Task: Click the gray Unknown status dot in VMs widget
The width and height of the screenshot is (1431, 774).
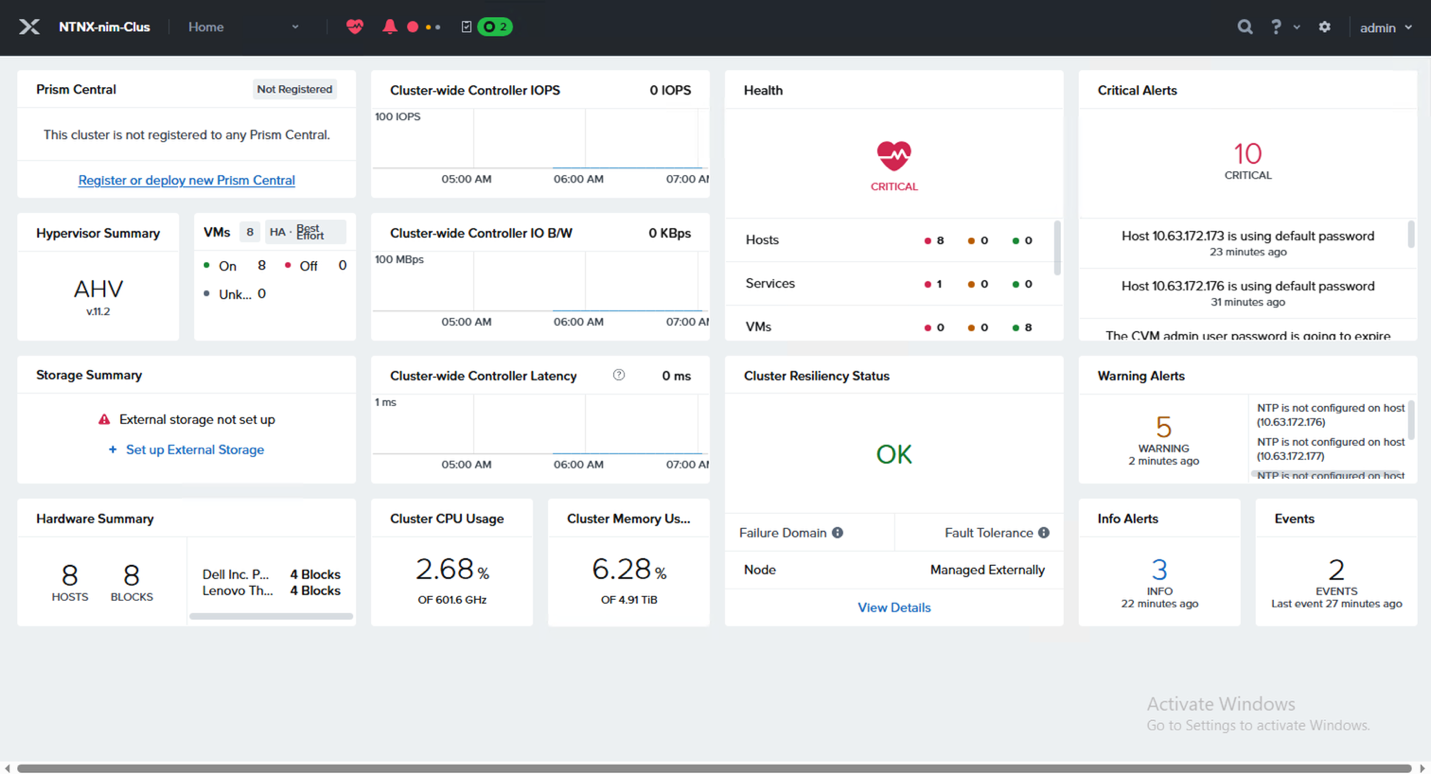Action: click(x=206, y=294)
